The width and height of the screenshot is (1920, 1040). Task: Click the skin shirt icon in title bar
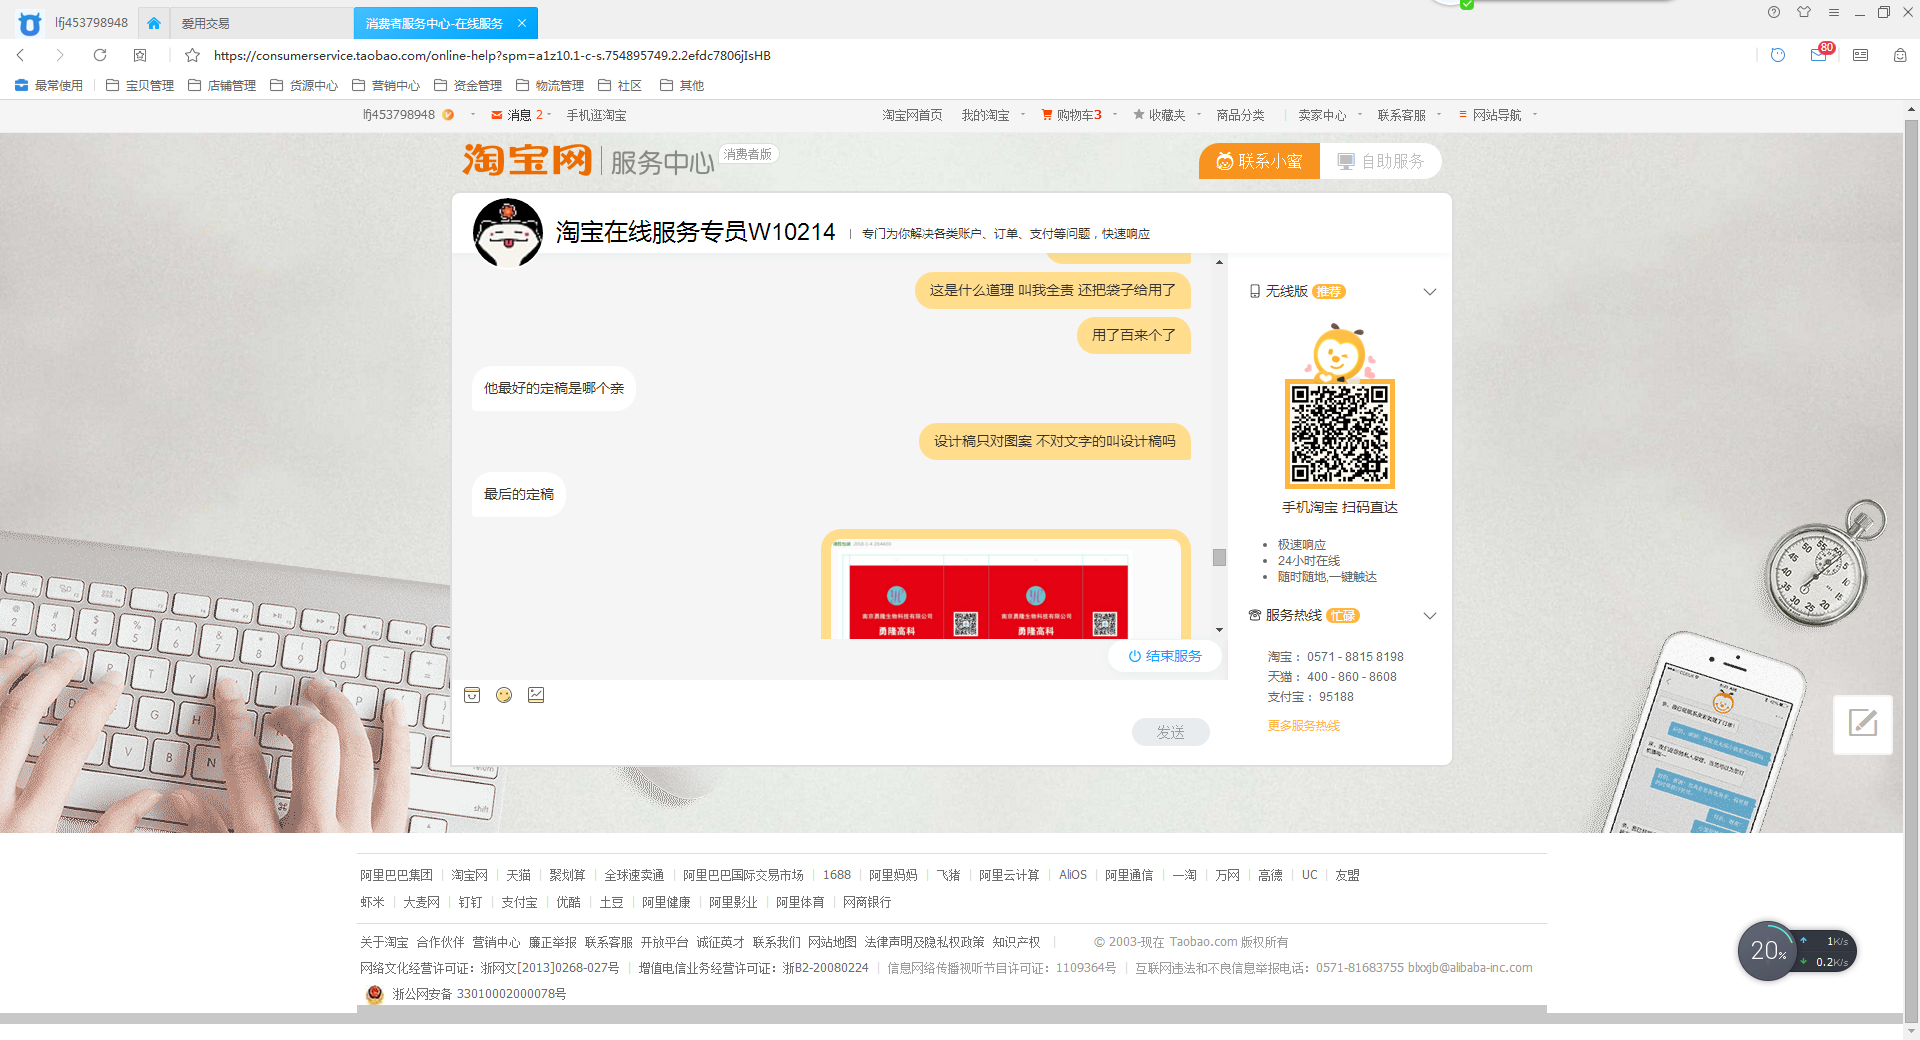1804,12
